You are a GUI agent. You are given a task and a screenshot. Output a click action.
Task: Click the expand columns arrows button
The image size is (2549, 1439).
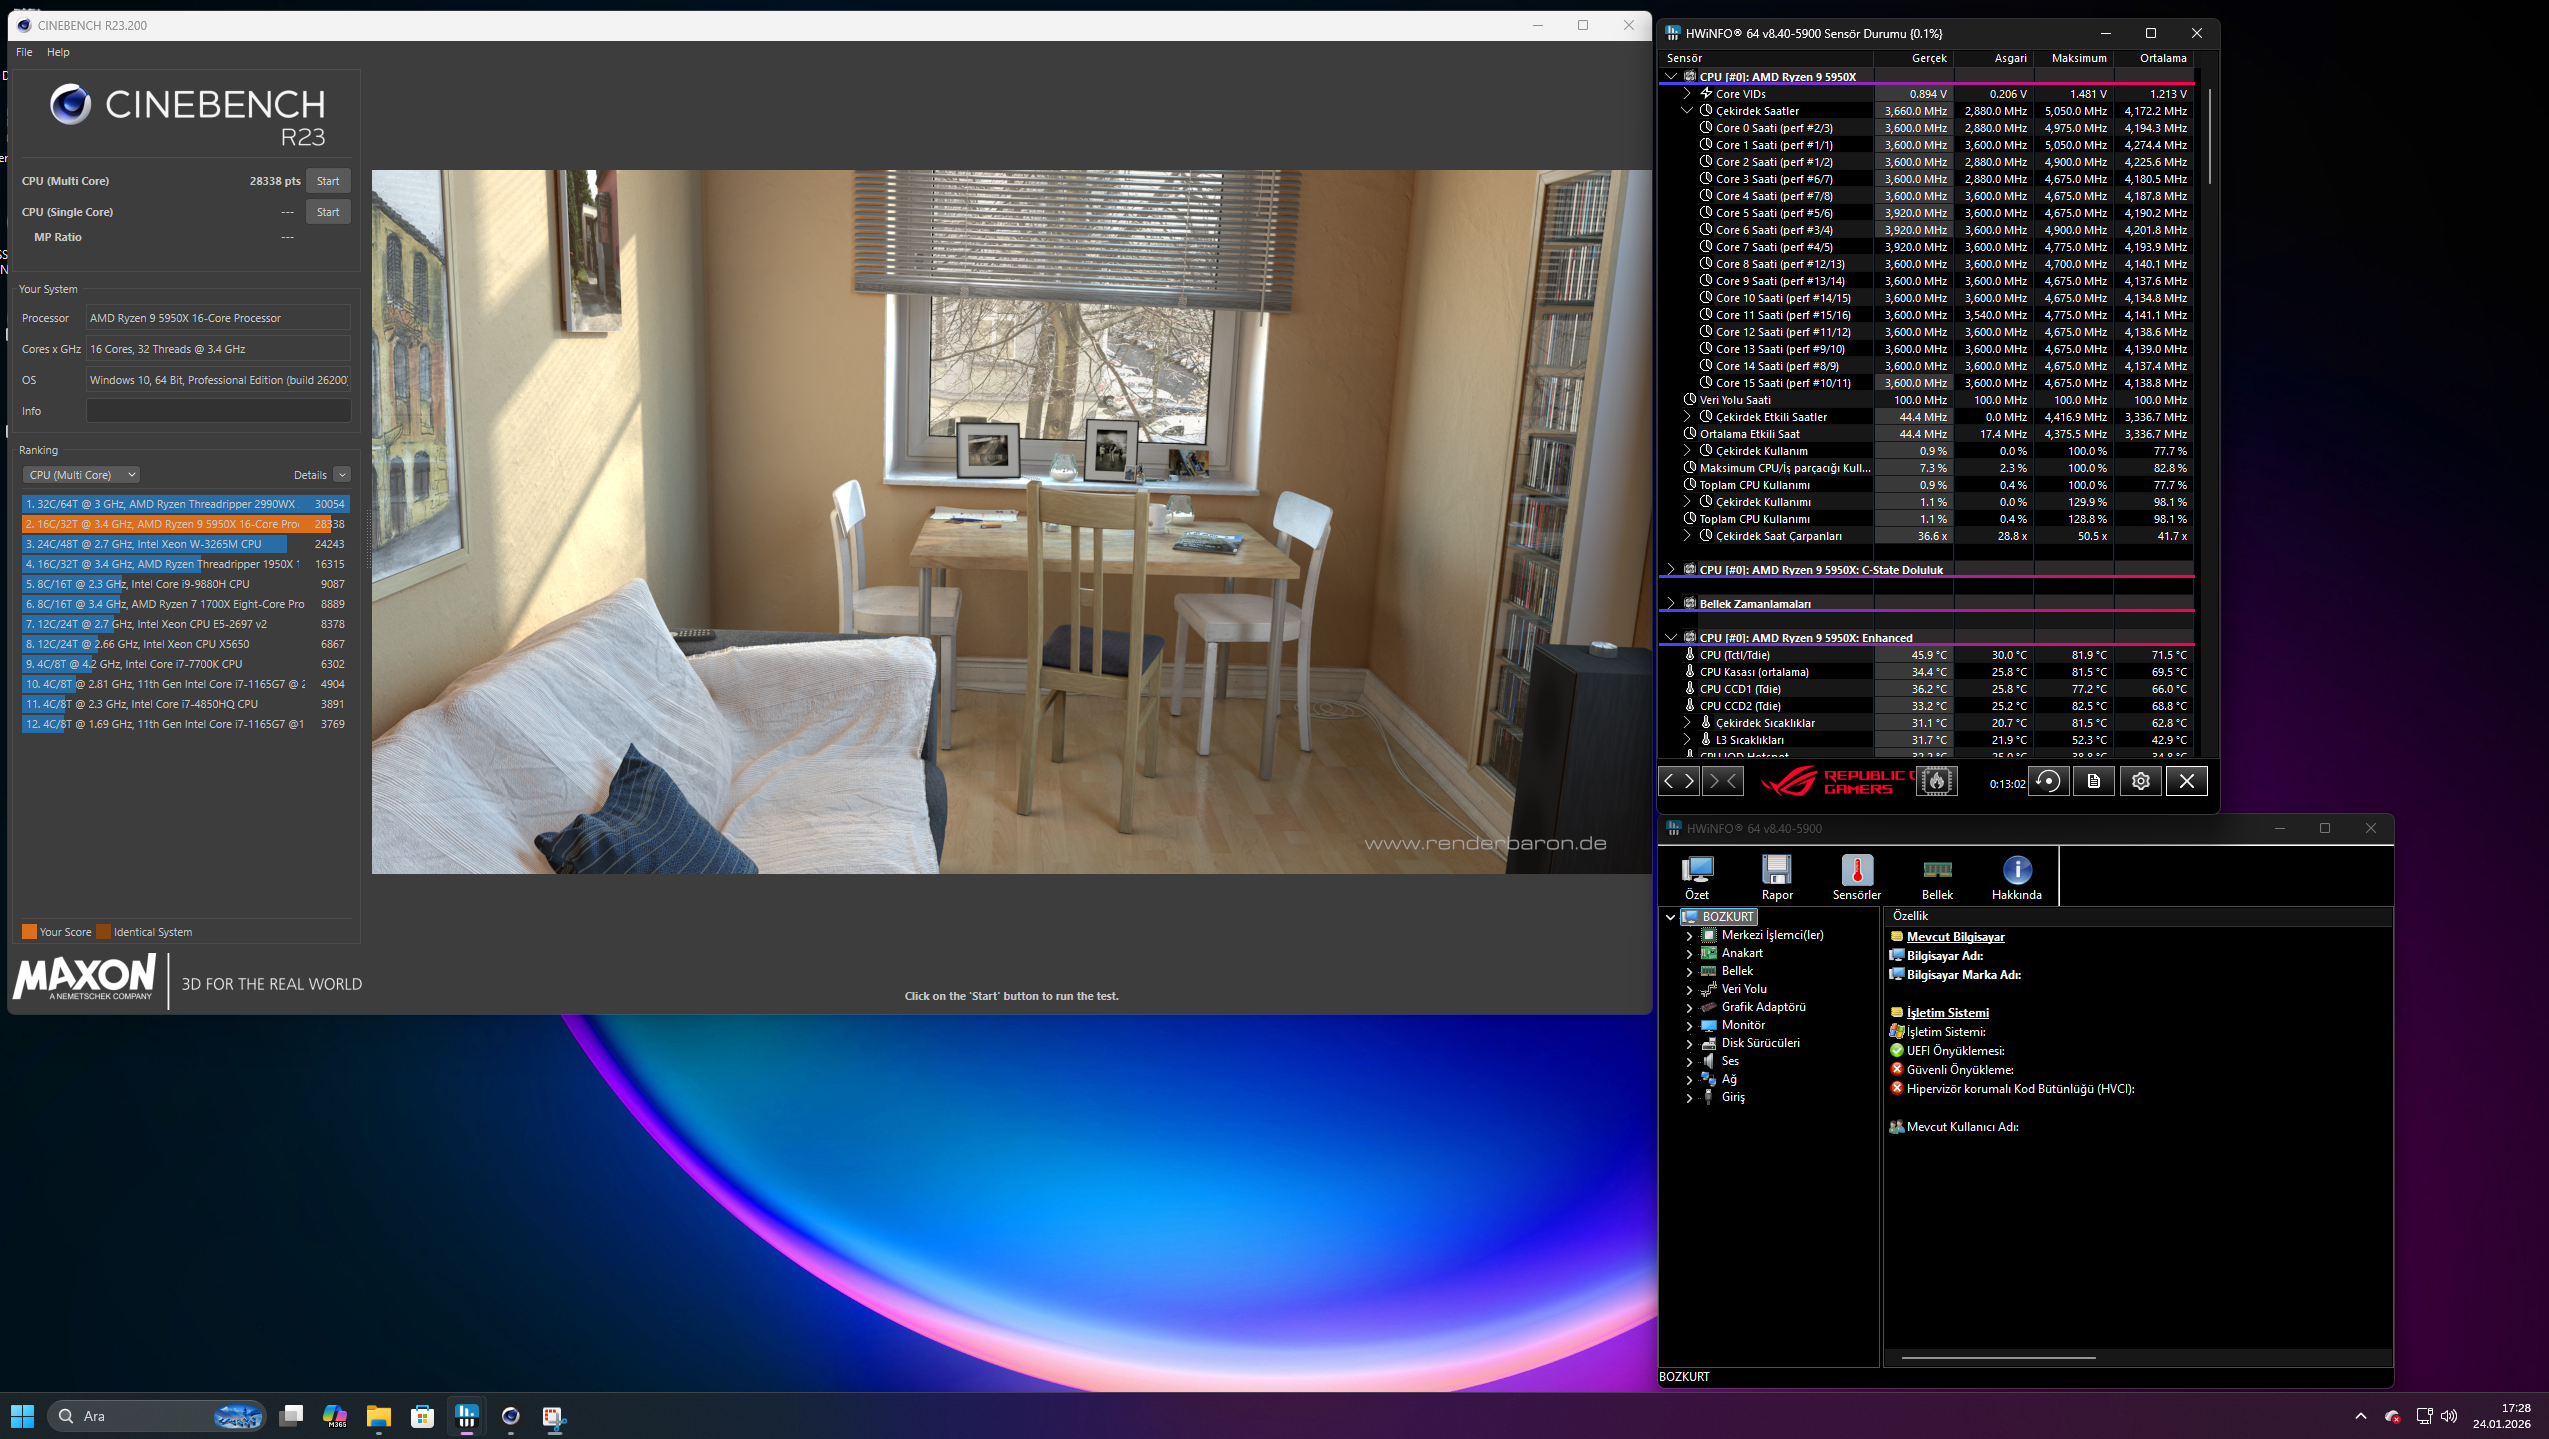pyautogui.click(x=1678, y=781)
